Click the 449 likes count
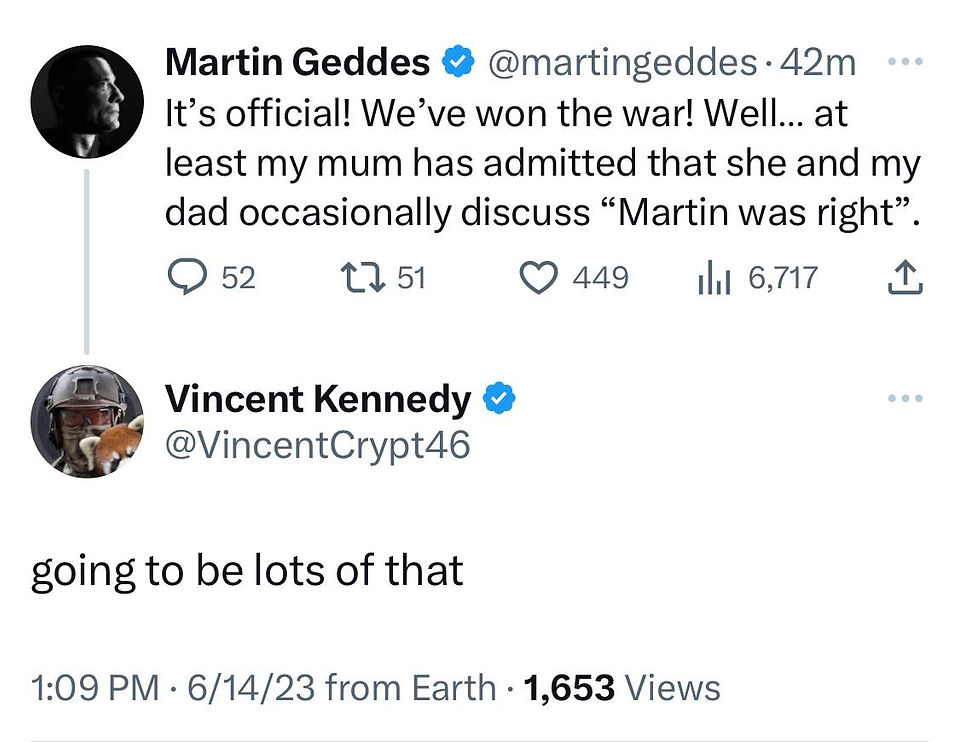The width and height of the screenshot is (959, 742). [601, 278]
